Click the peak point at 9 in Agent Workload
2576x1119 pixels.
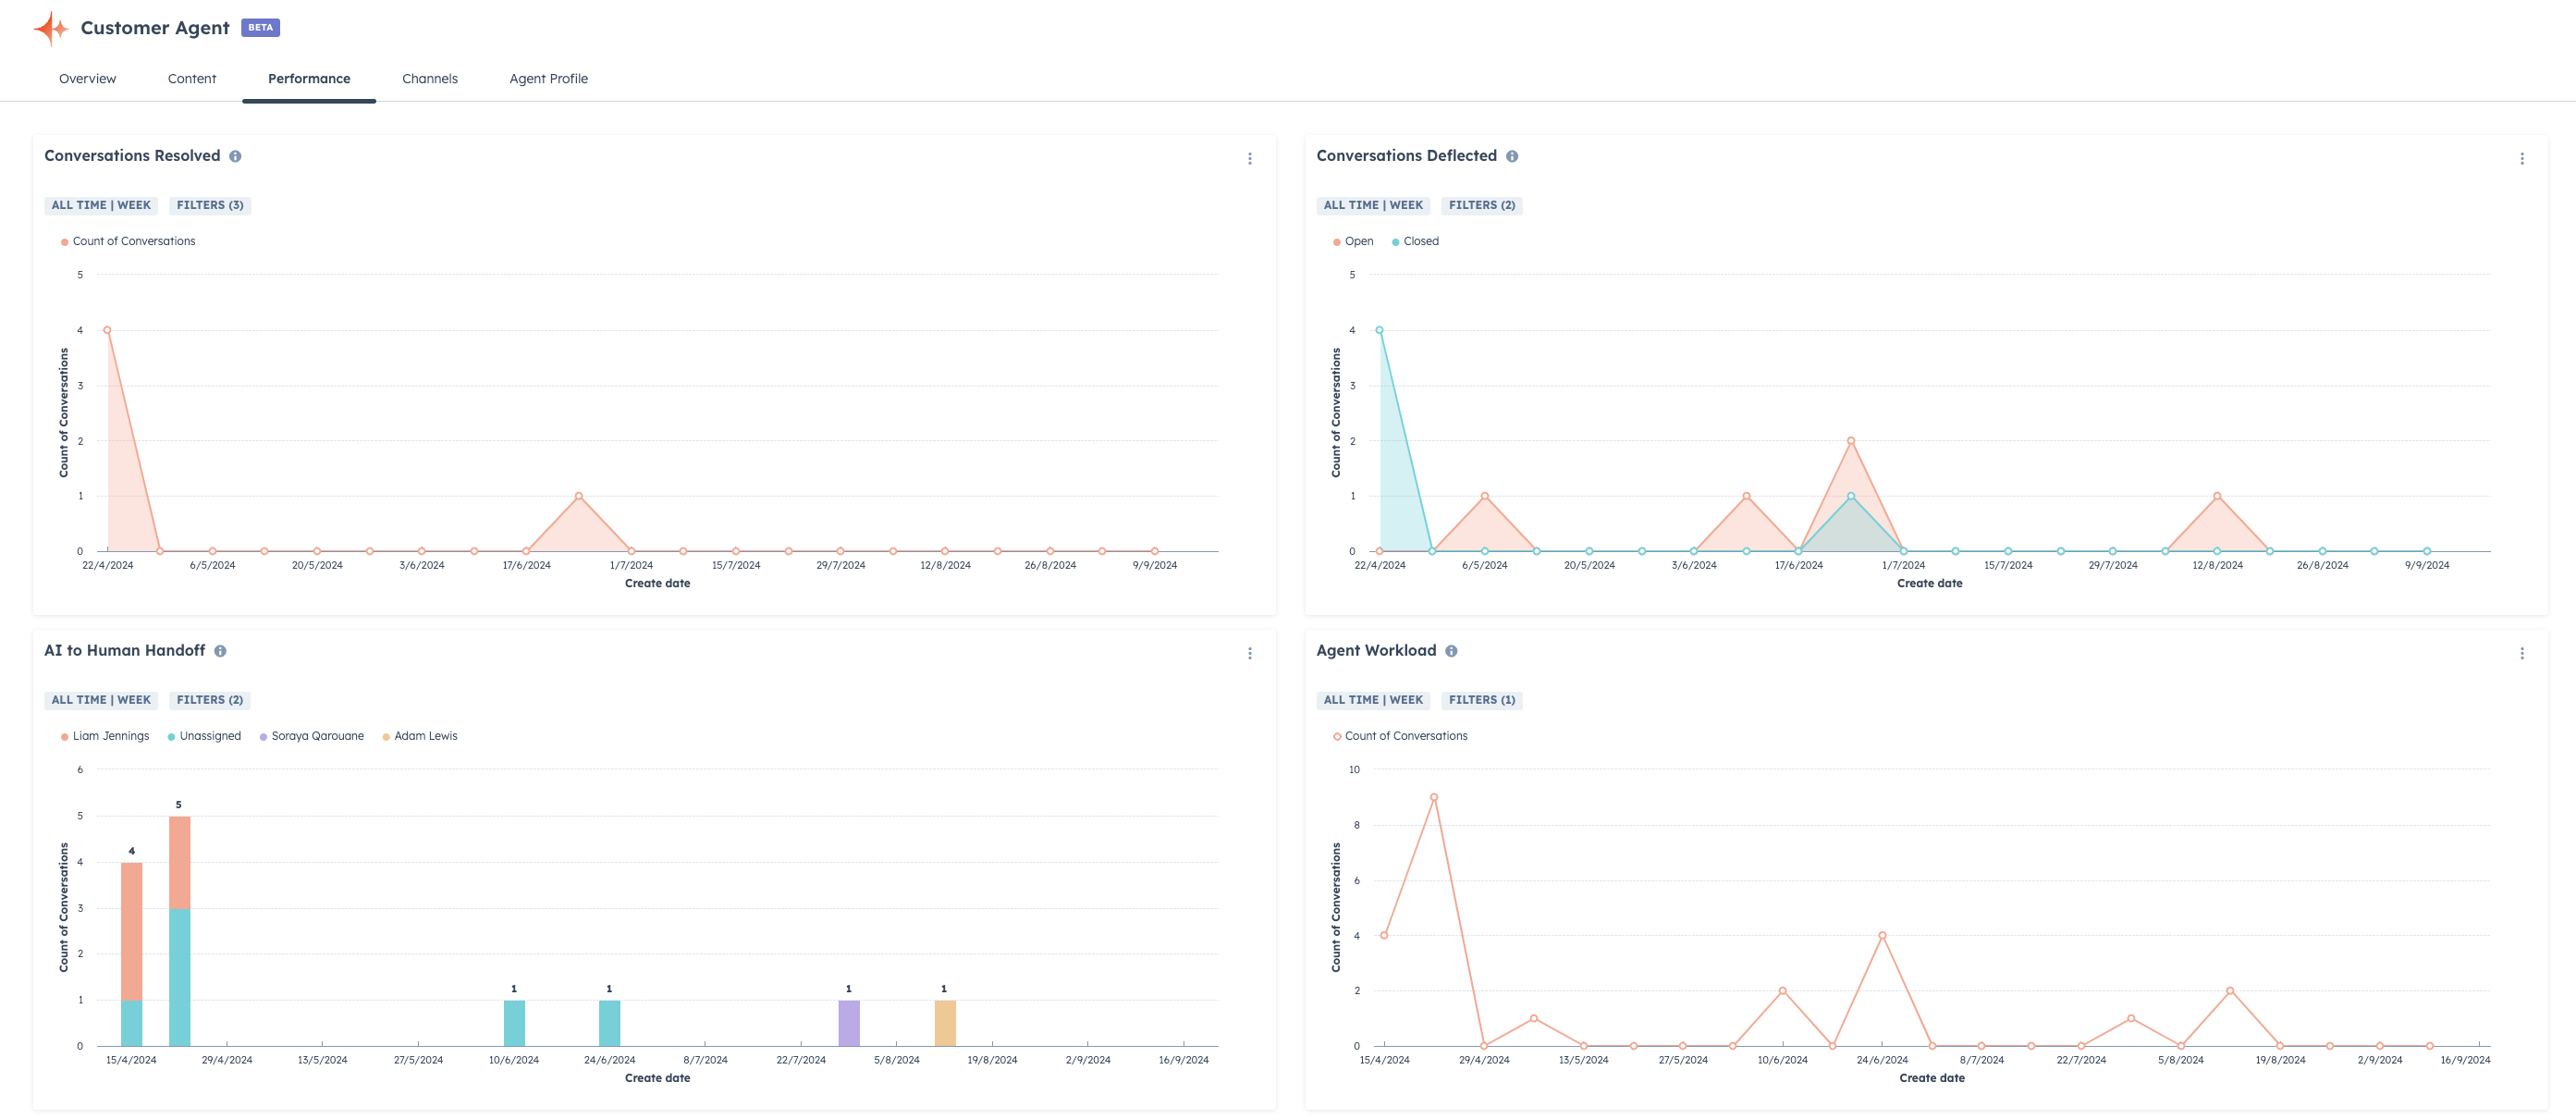point(1434,798)
